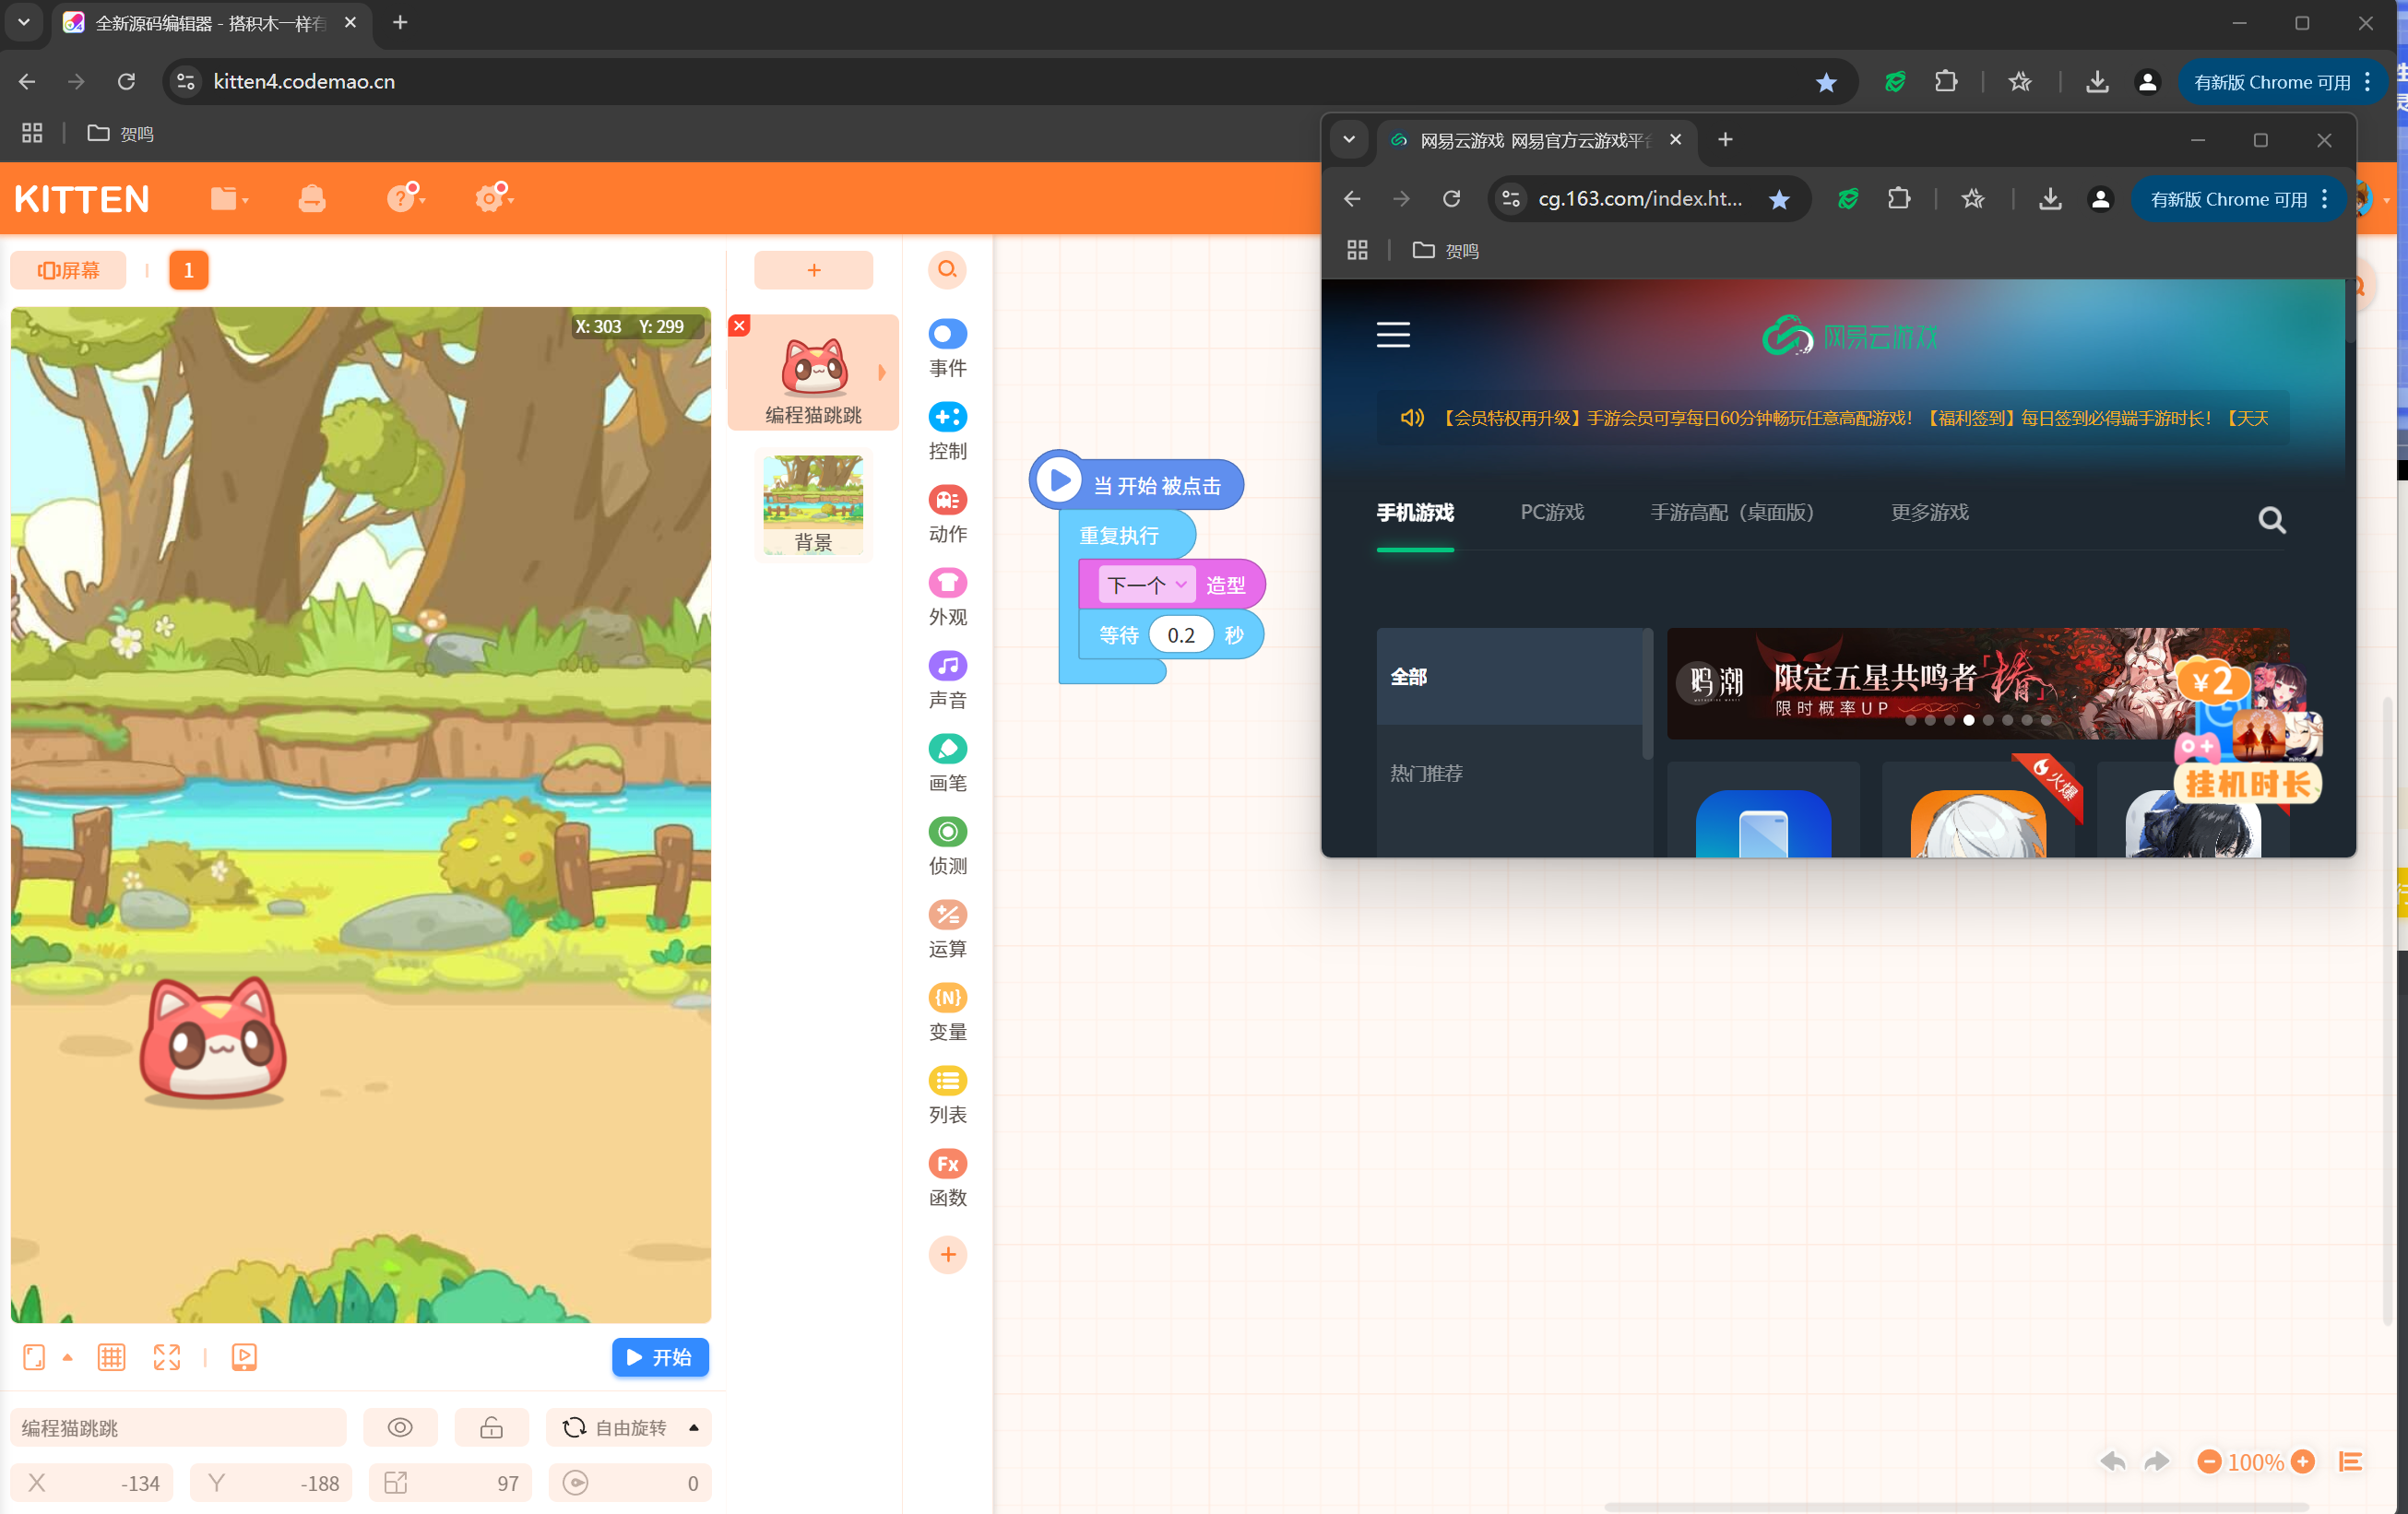Click the redo arrow in workspace
2408x1514 pixels.
point(2157,1462)
